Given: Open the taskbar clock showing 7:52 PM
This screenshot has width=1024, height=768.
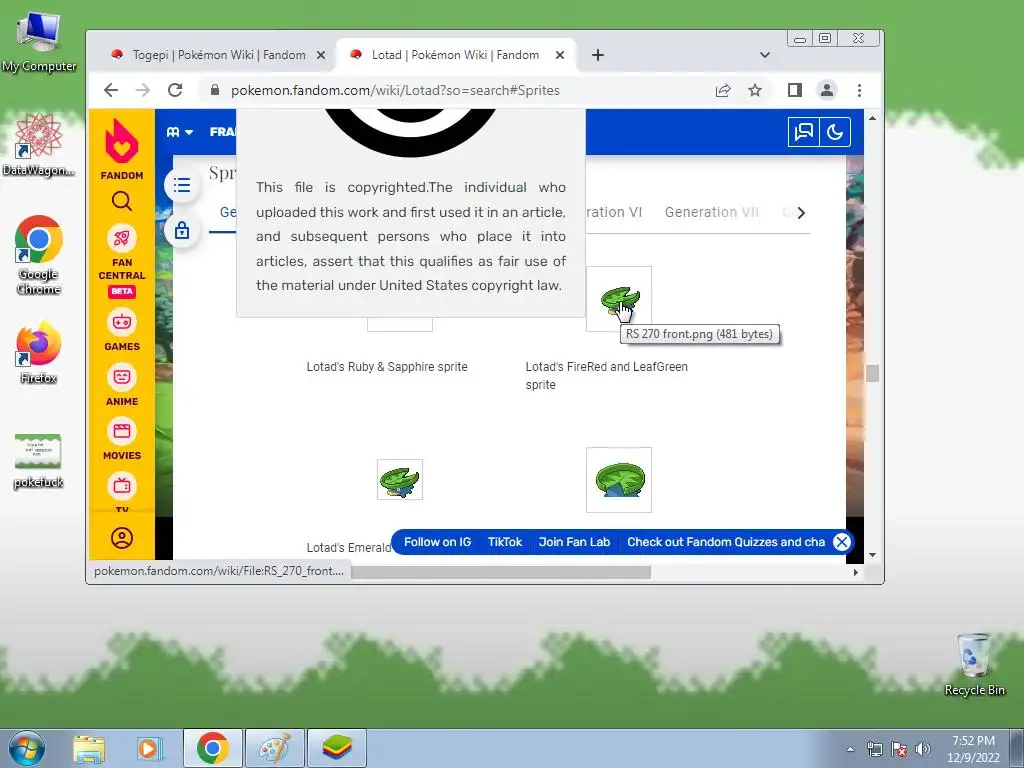Looking at the screenshot, I should pos(973,749).
